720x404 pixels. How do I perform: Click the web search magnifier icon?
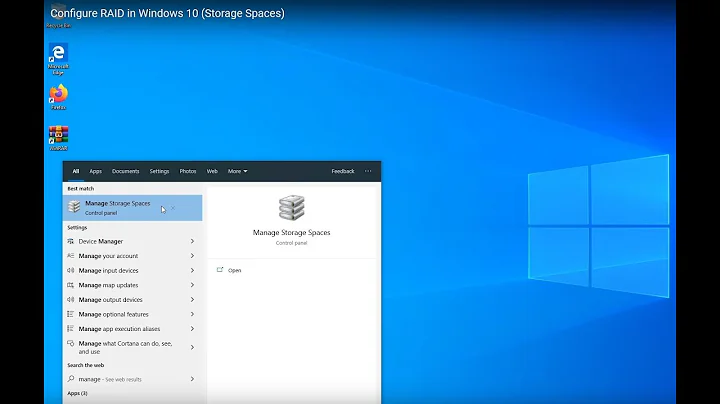coord(71,379)
